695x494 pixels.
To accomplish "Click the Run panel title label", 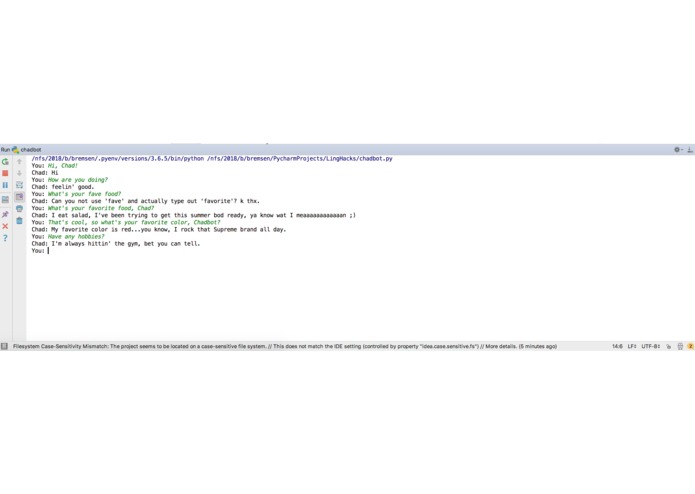I will pyautogui.click(x=5, y=150).
